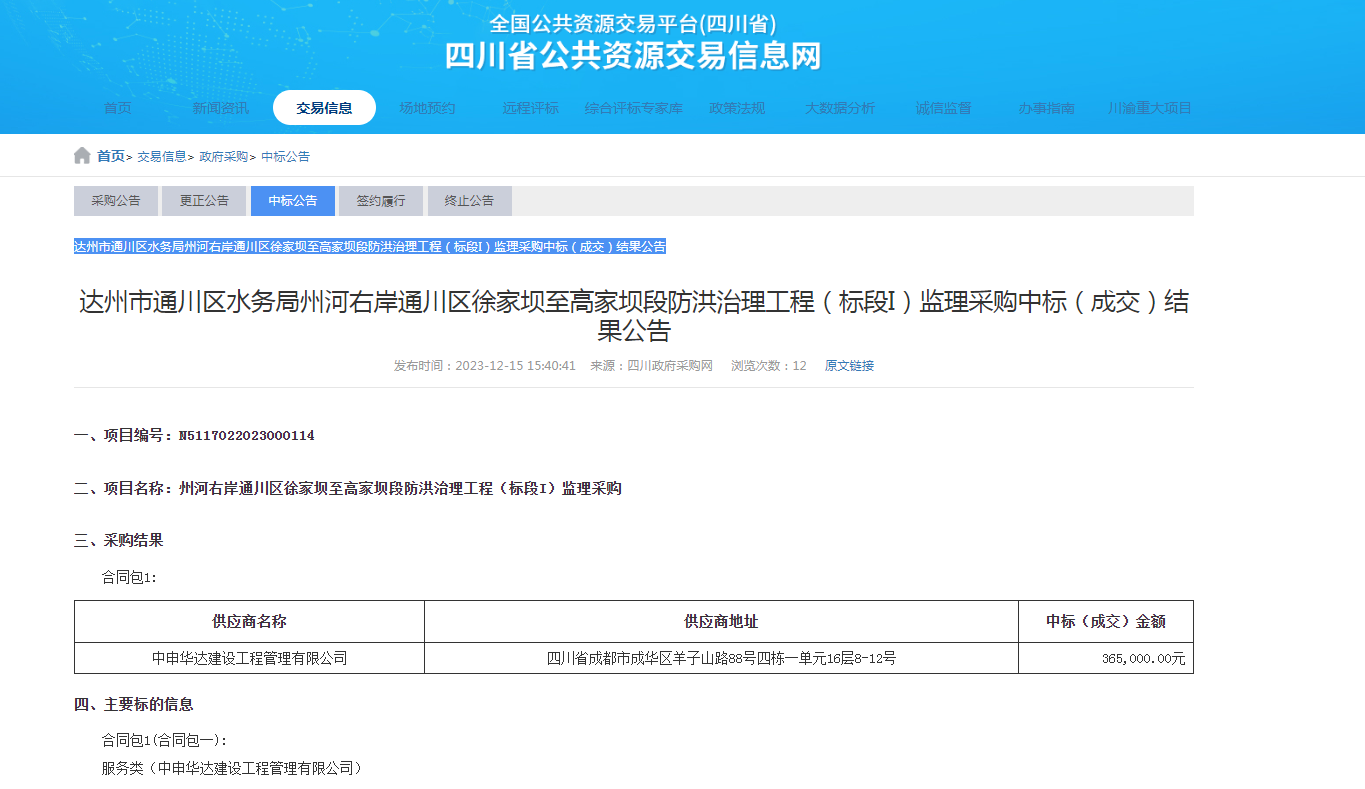This screenshot has height=789, width=1365.
Task: Switch to the 签约履行 tab
Action: tap(381, 201)
